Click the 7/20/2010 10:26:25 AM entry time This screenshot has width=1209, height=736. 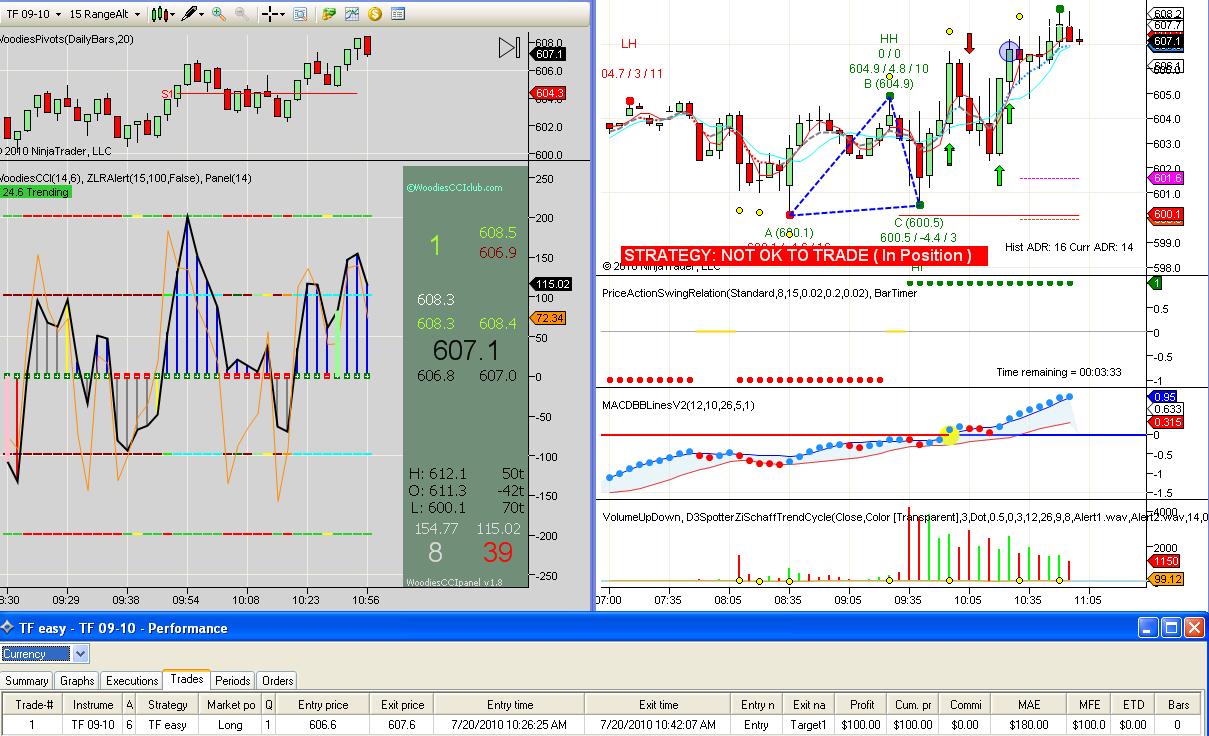pos(510,725)
